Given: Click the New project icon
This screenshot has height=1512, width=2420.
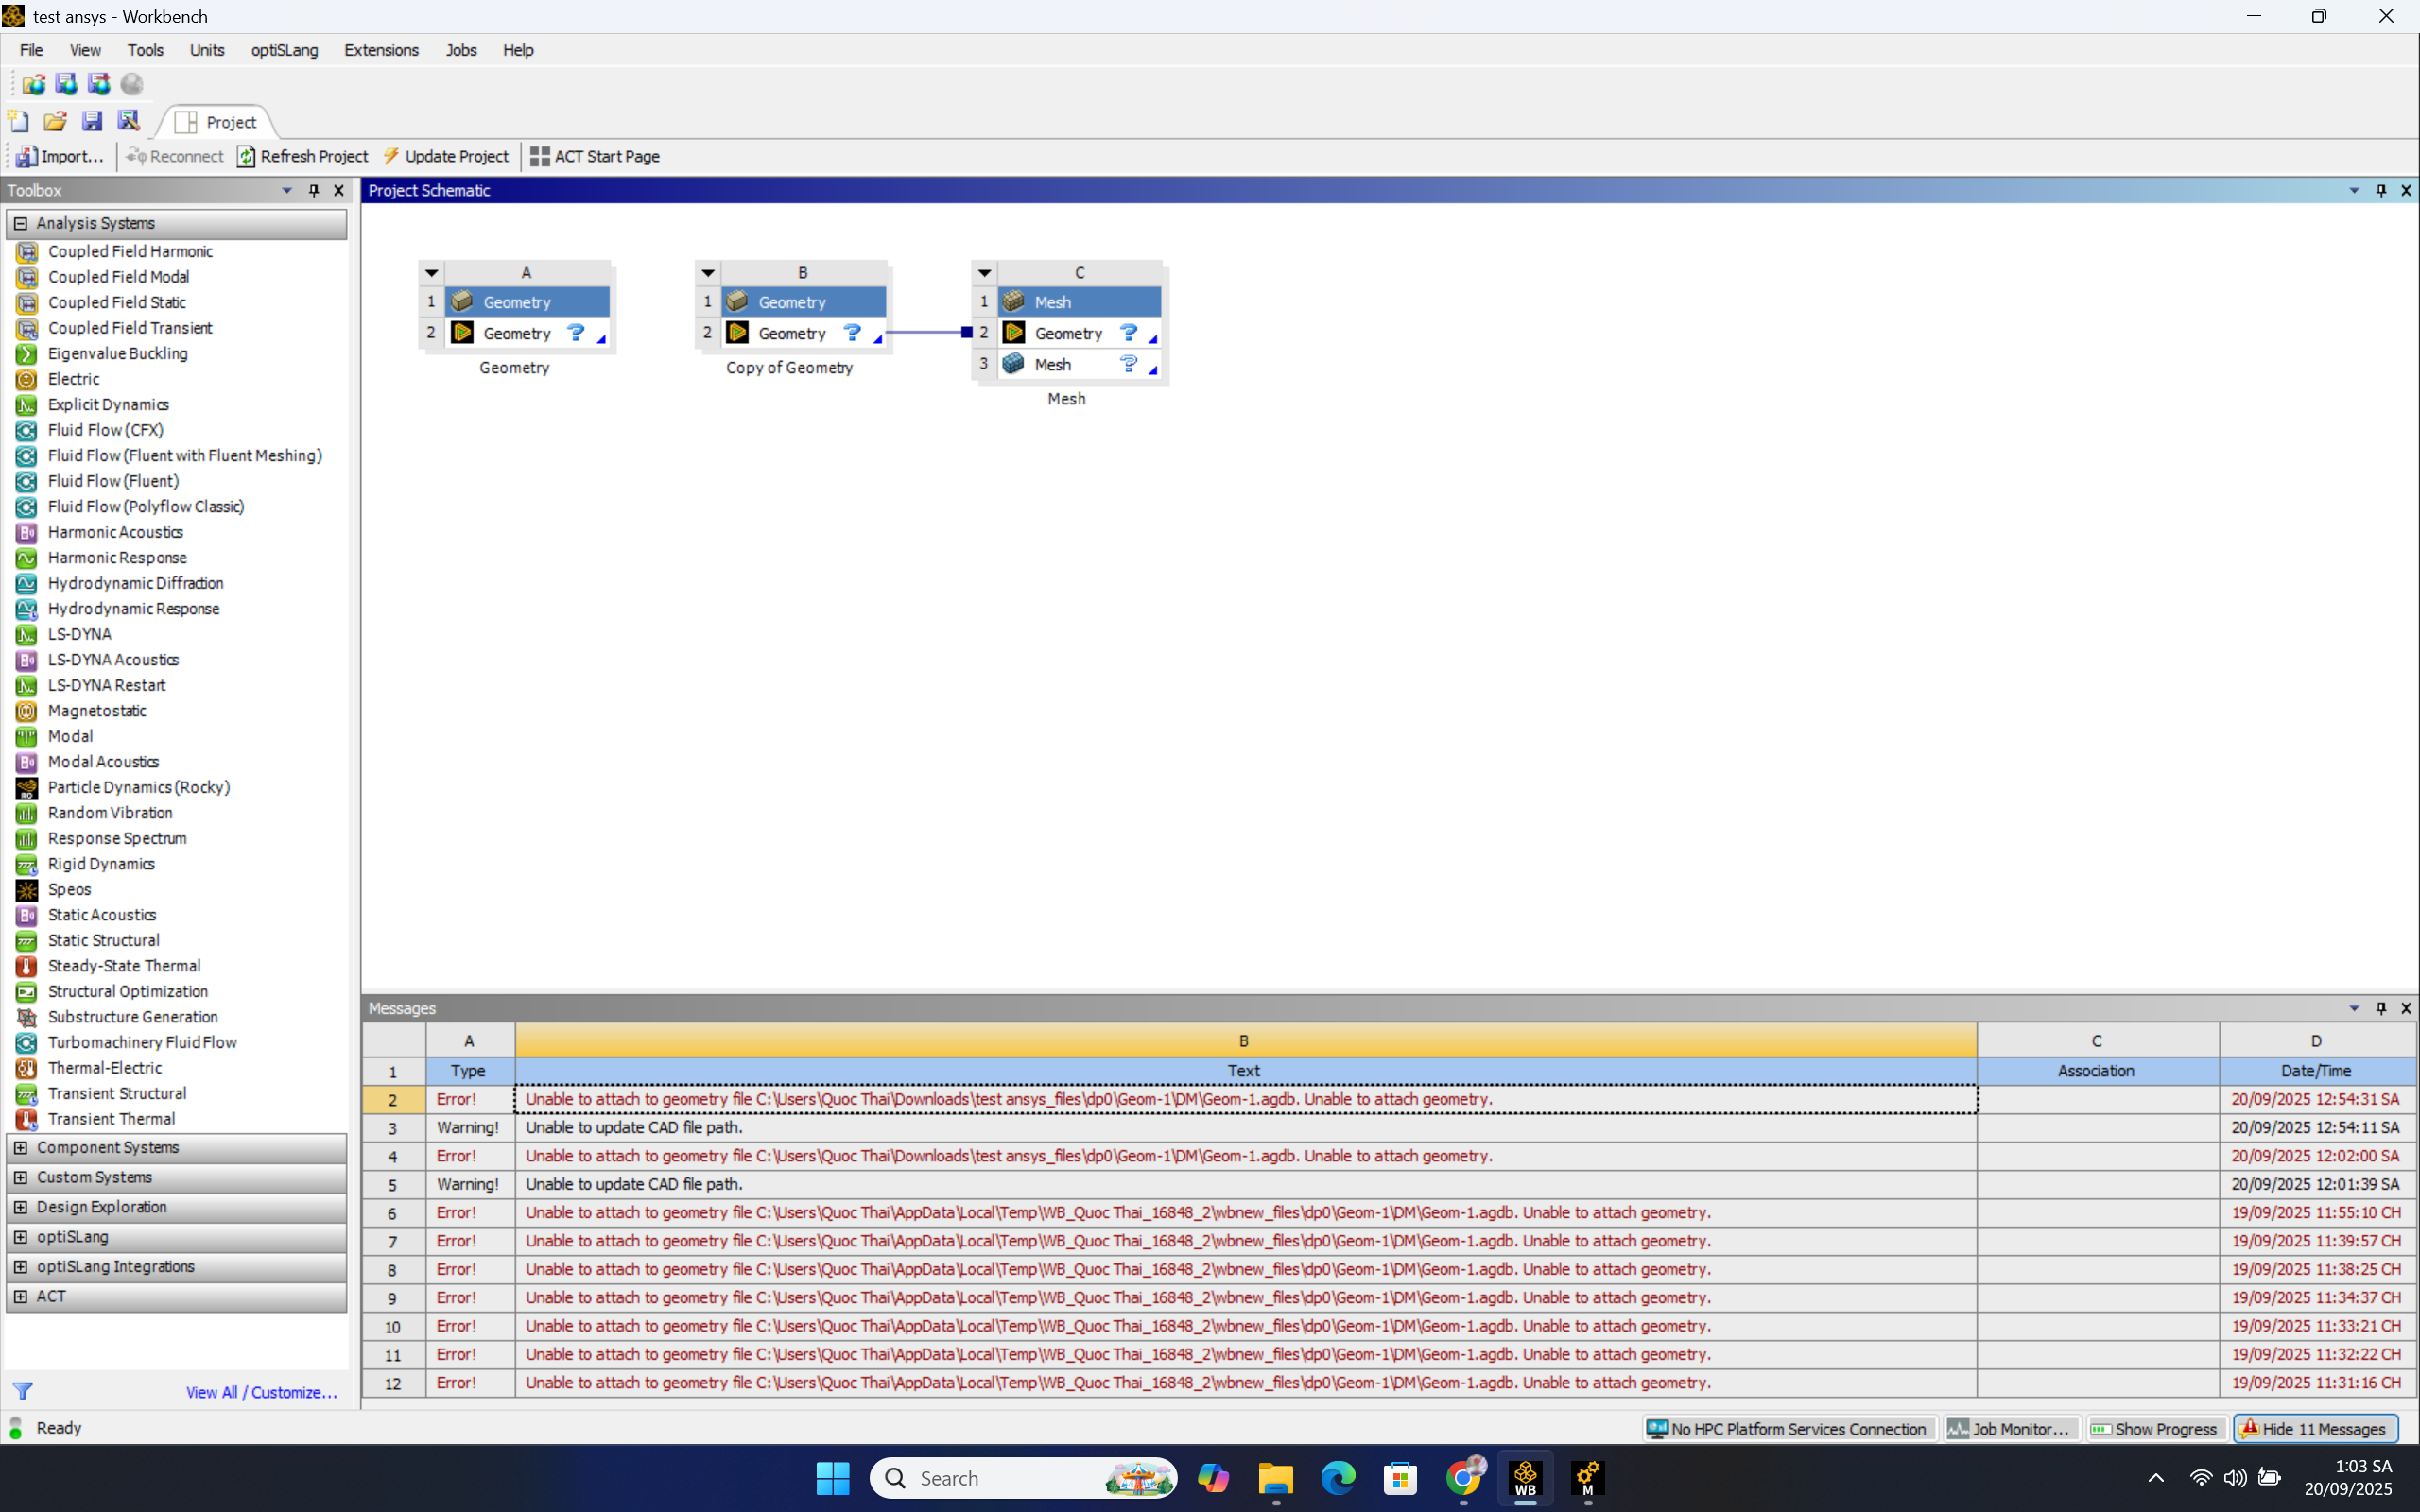Looking at the screenshot, I should coord(19,122).
